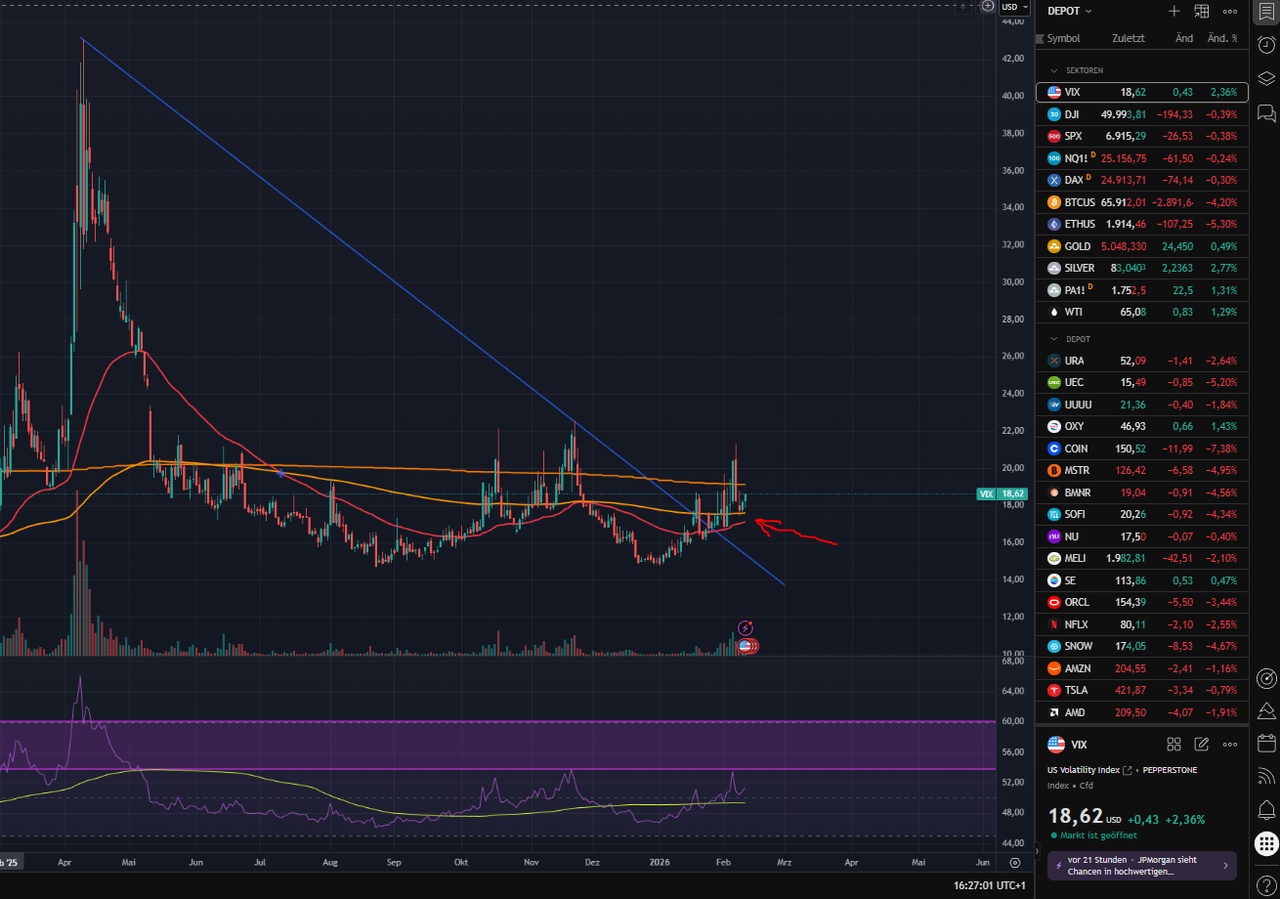The width and height of the screenshot is (1280, 899).
Task: Sort watchlist by Änd. % column header
Action: [x=1221, y=39]
